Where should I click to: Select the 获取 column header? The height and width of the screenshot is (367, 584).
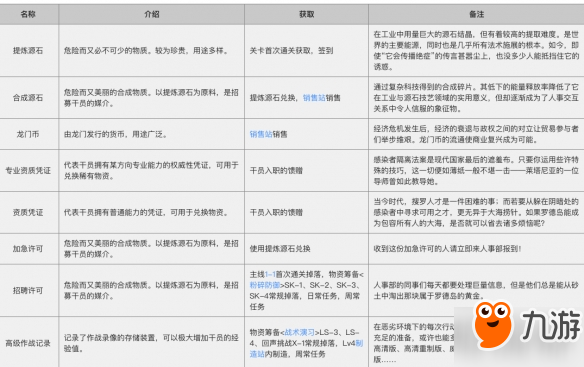[307, 14]
